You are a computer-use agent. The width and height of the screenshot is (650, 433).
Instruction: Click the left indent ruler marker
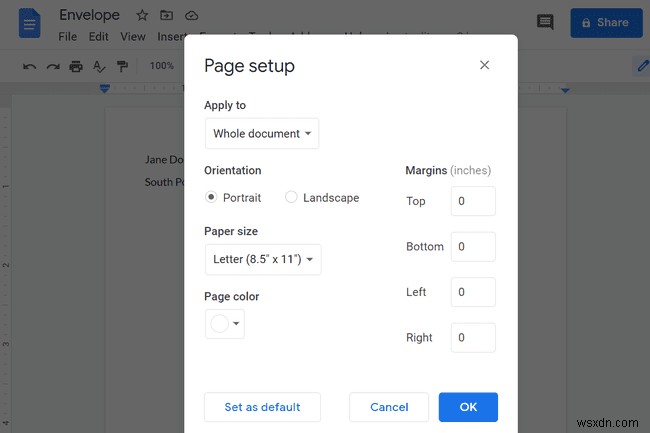coord(105,88)
